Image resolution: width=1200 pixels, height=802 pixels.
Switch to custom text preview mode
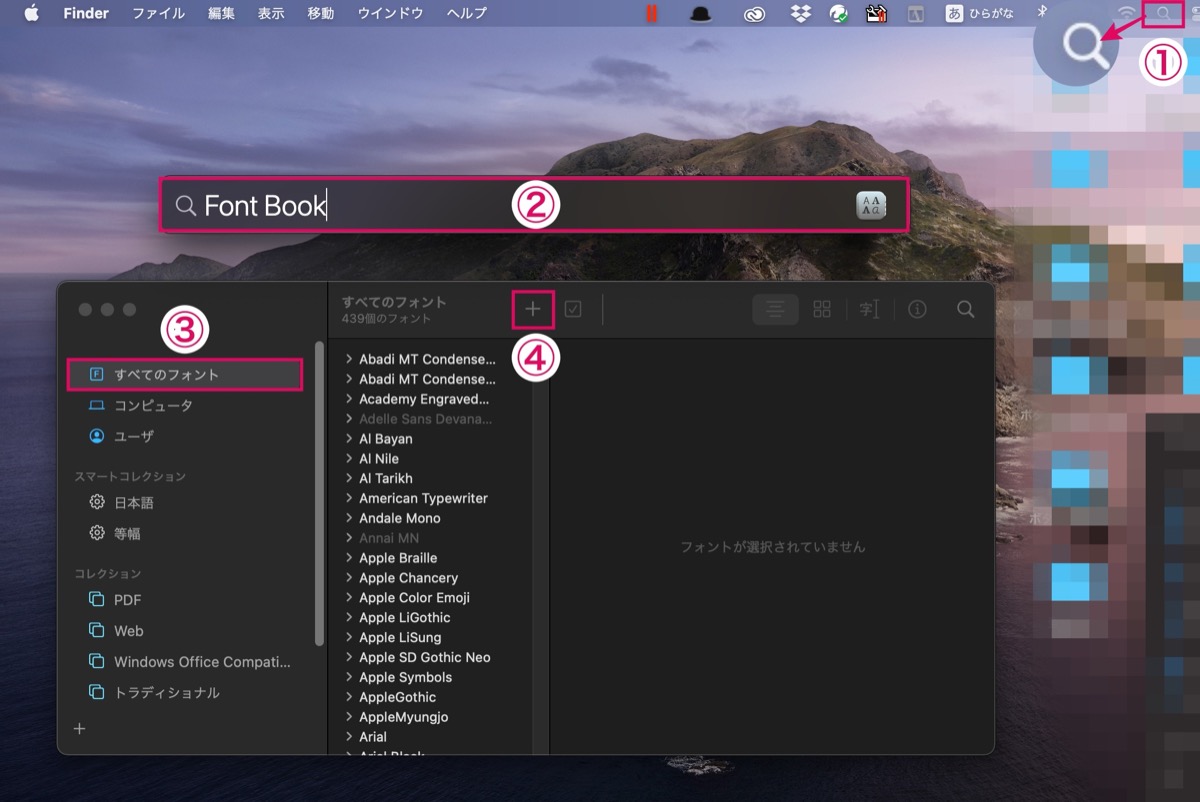click(869, 310)
